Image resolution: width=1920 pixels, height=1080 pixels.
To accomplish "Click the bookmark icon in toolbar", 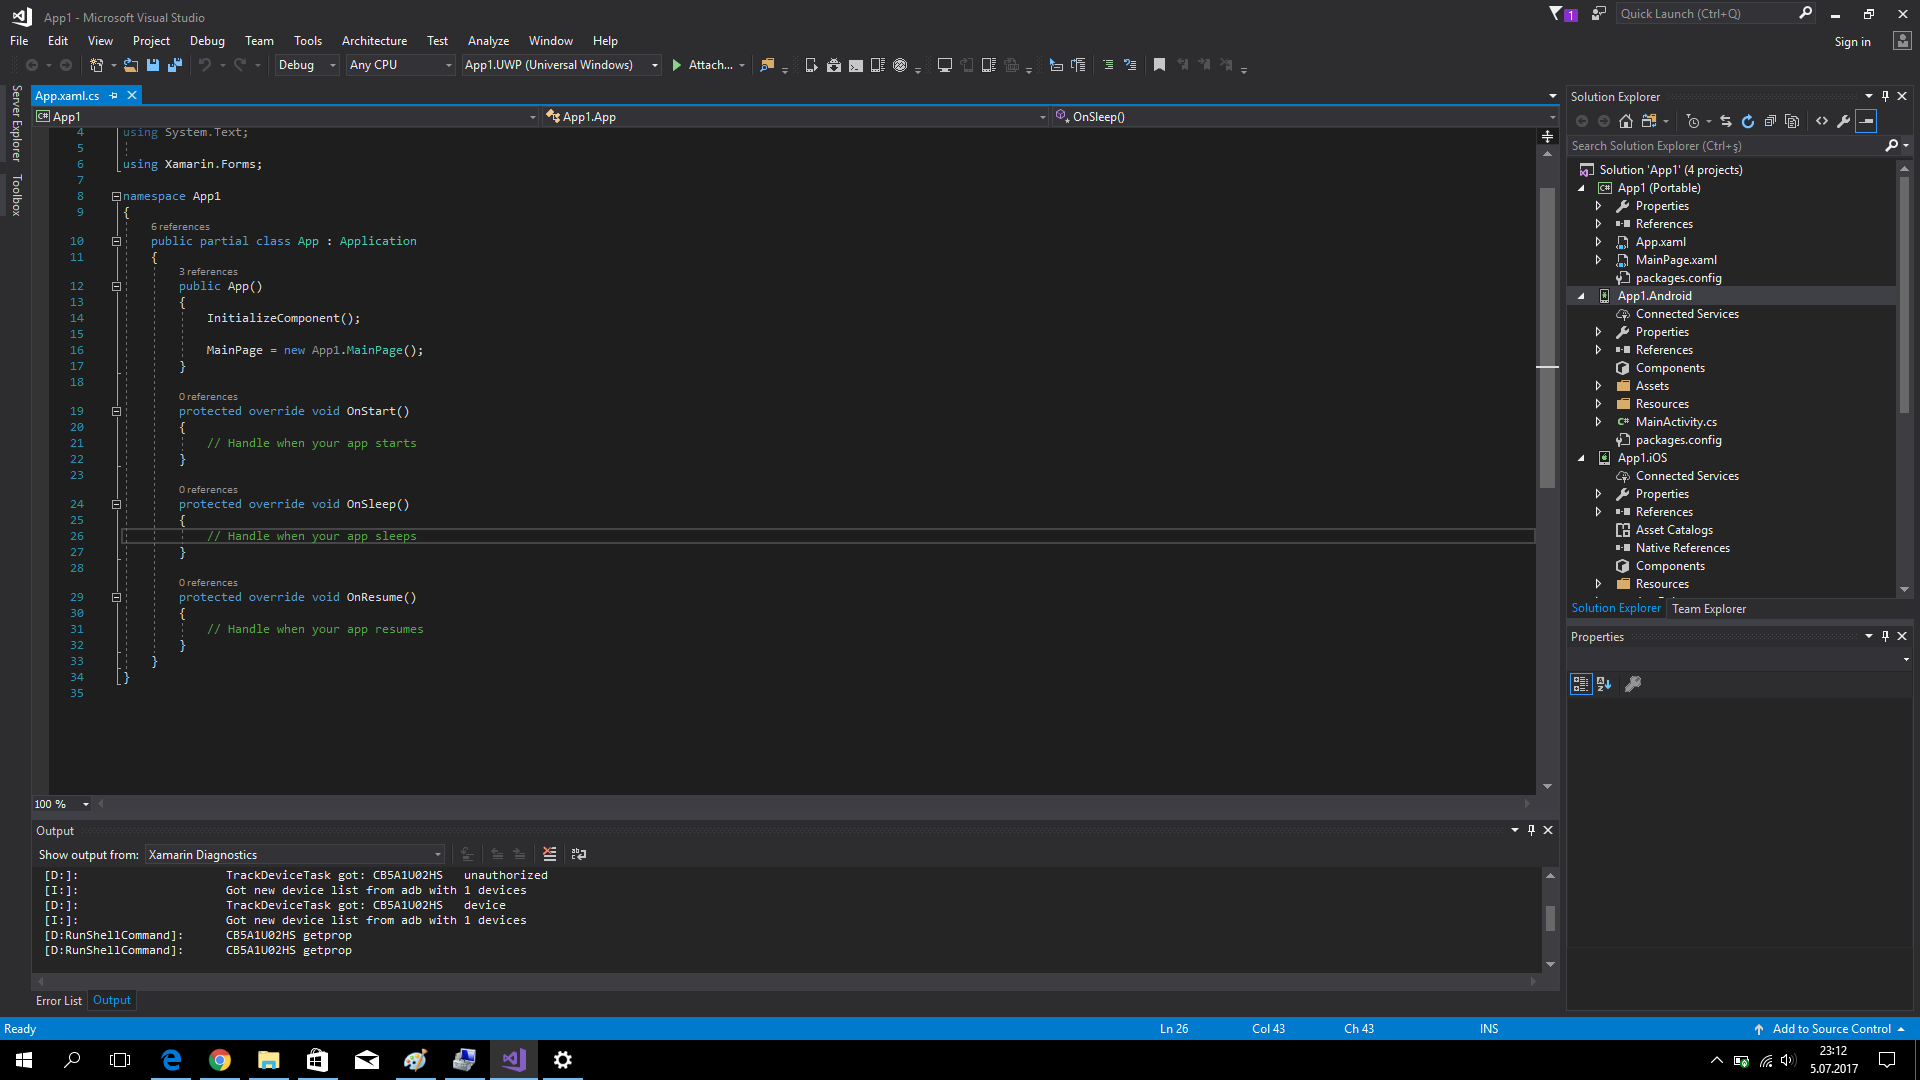I will (1159, 65).
